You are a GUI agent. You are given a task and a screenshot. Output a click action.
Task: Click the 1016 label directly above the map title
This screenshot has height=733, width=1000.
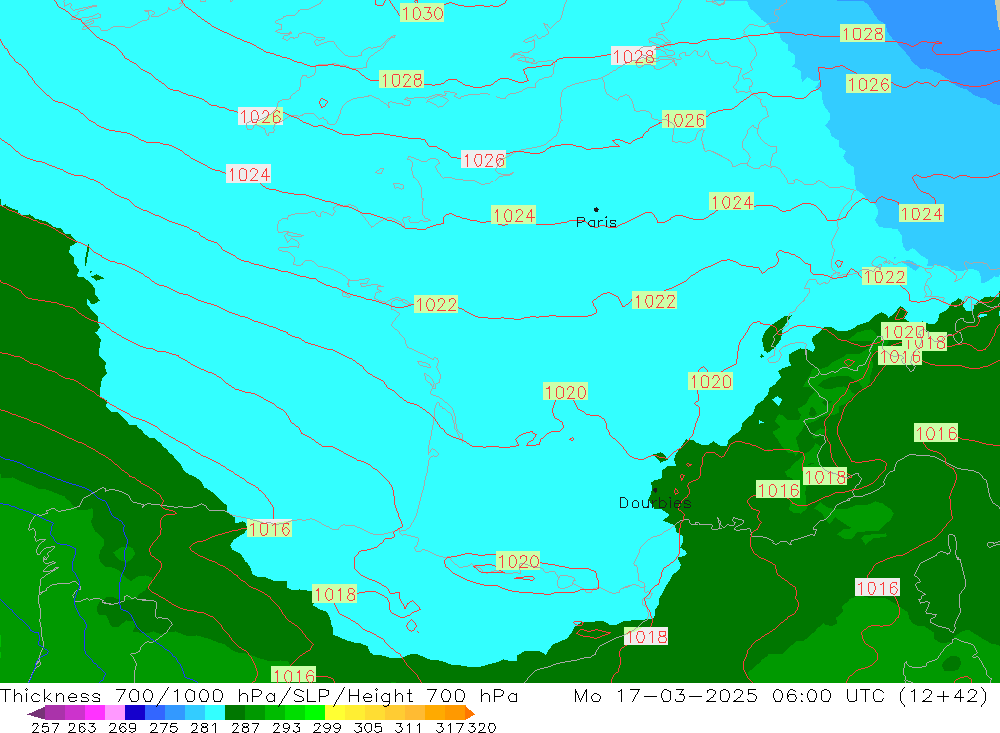coord(293,675)
